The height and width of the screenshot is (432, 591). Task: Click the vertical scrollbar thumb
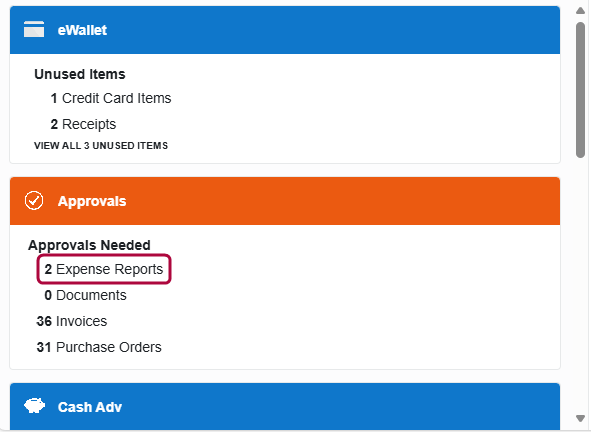coord(580,90)
